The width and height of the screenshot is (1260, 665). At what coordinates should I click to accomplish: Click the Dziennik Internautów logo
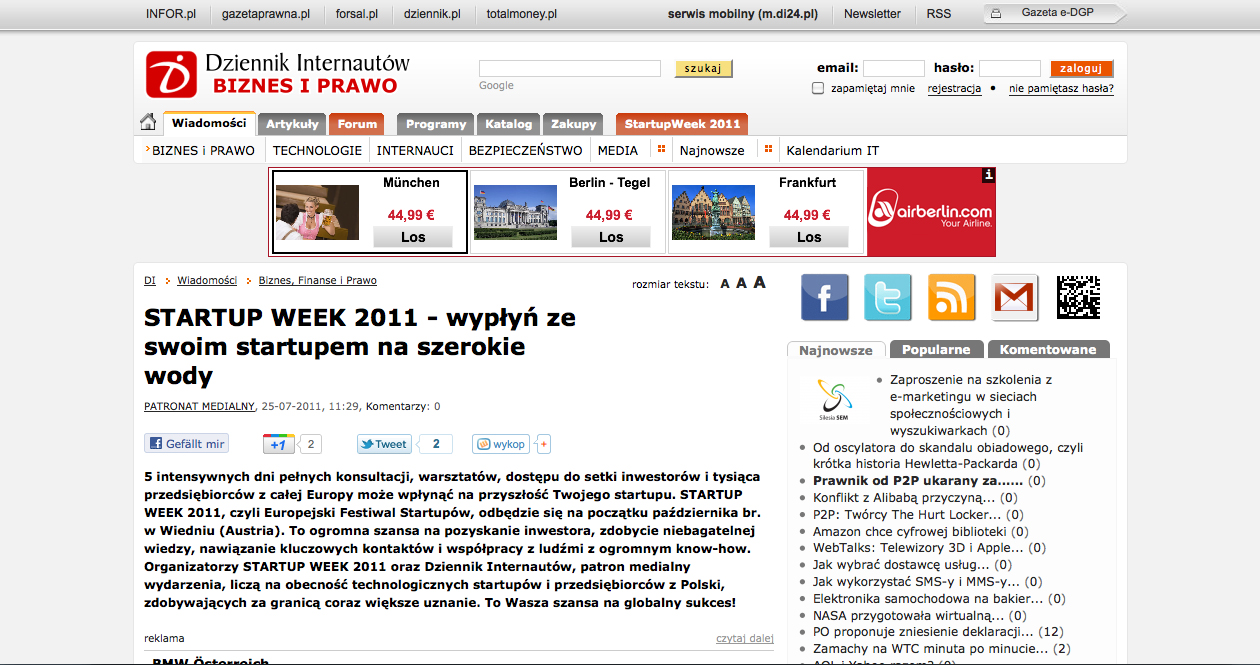click(x=277, y=73)
